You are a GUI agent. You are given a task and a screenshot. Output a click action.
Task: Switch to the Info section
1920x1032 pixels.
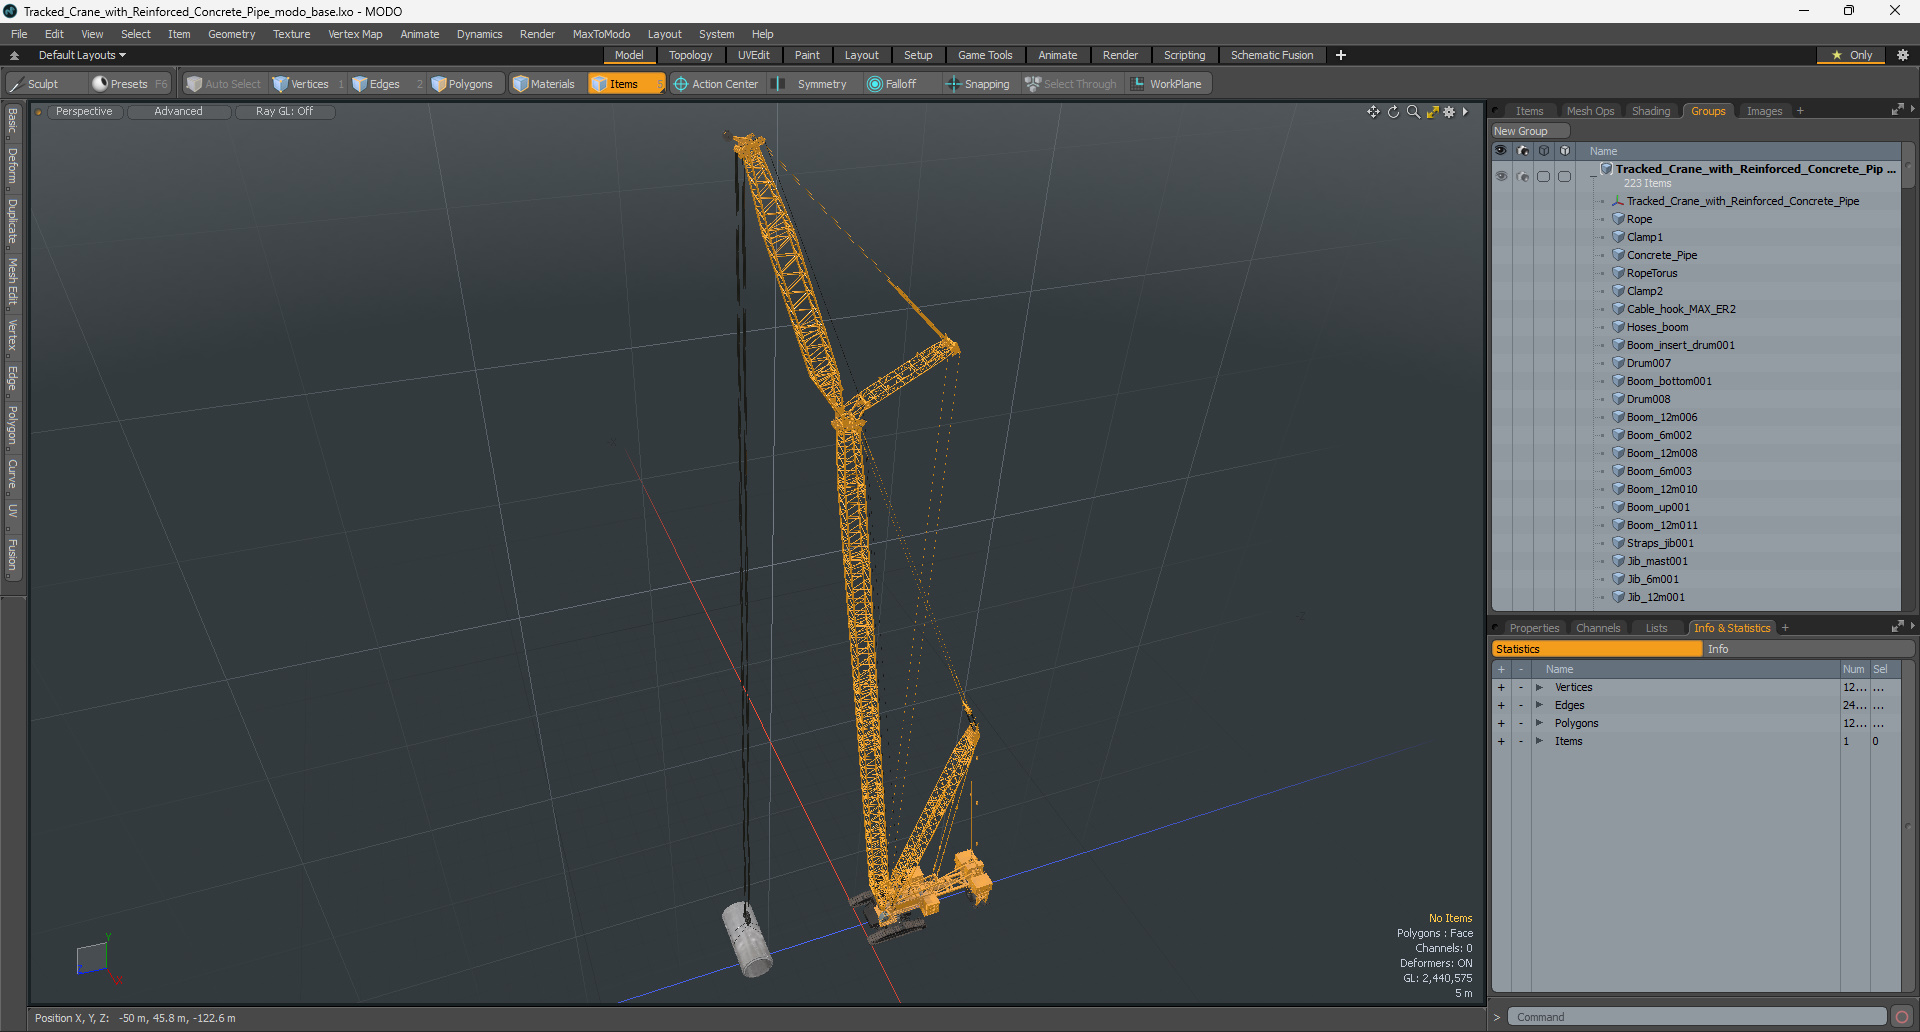1808,649
